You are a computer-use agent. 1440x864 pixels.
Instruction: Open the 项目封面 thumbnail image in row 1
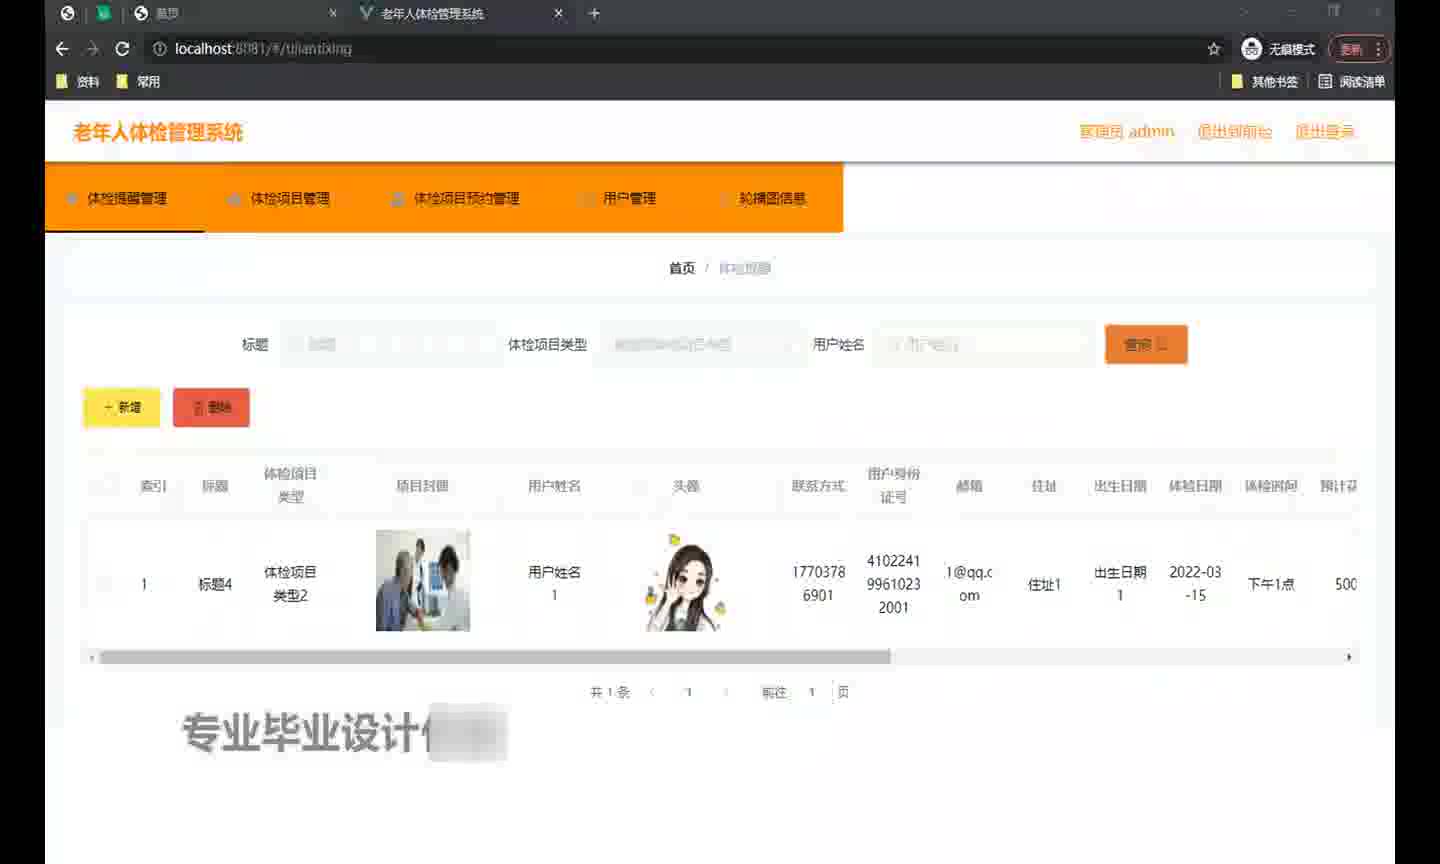pos(423,581)
